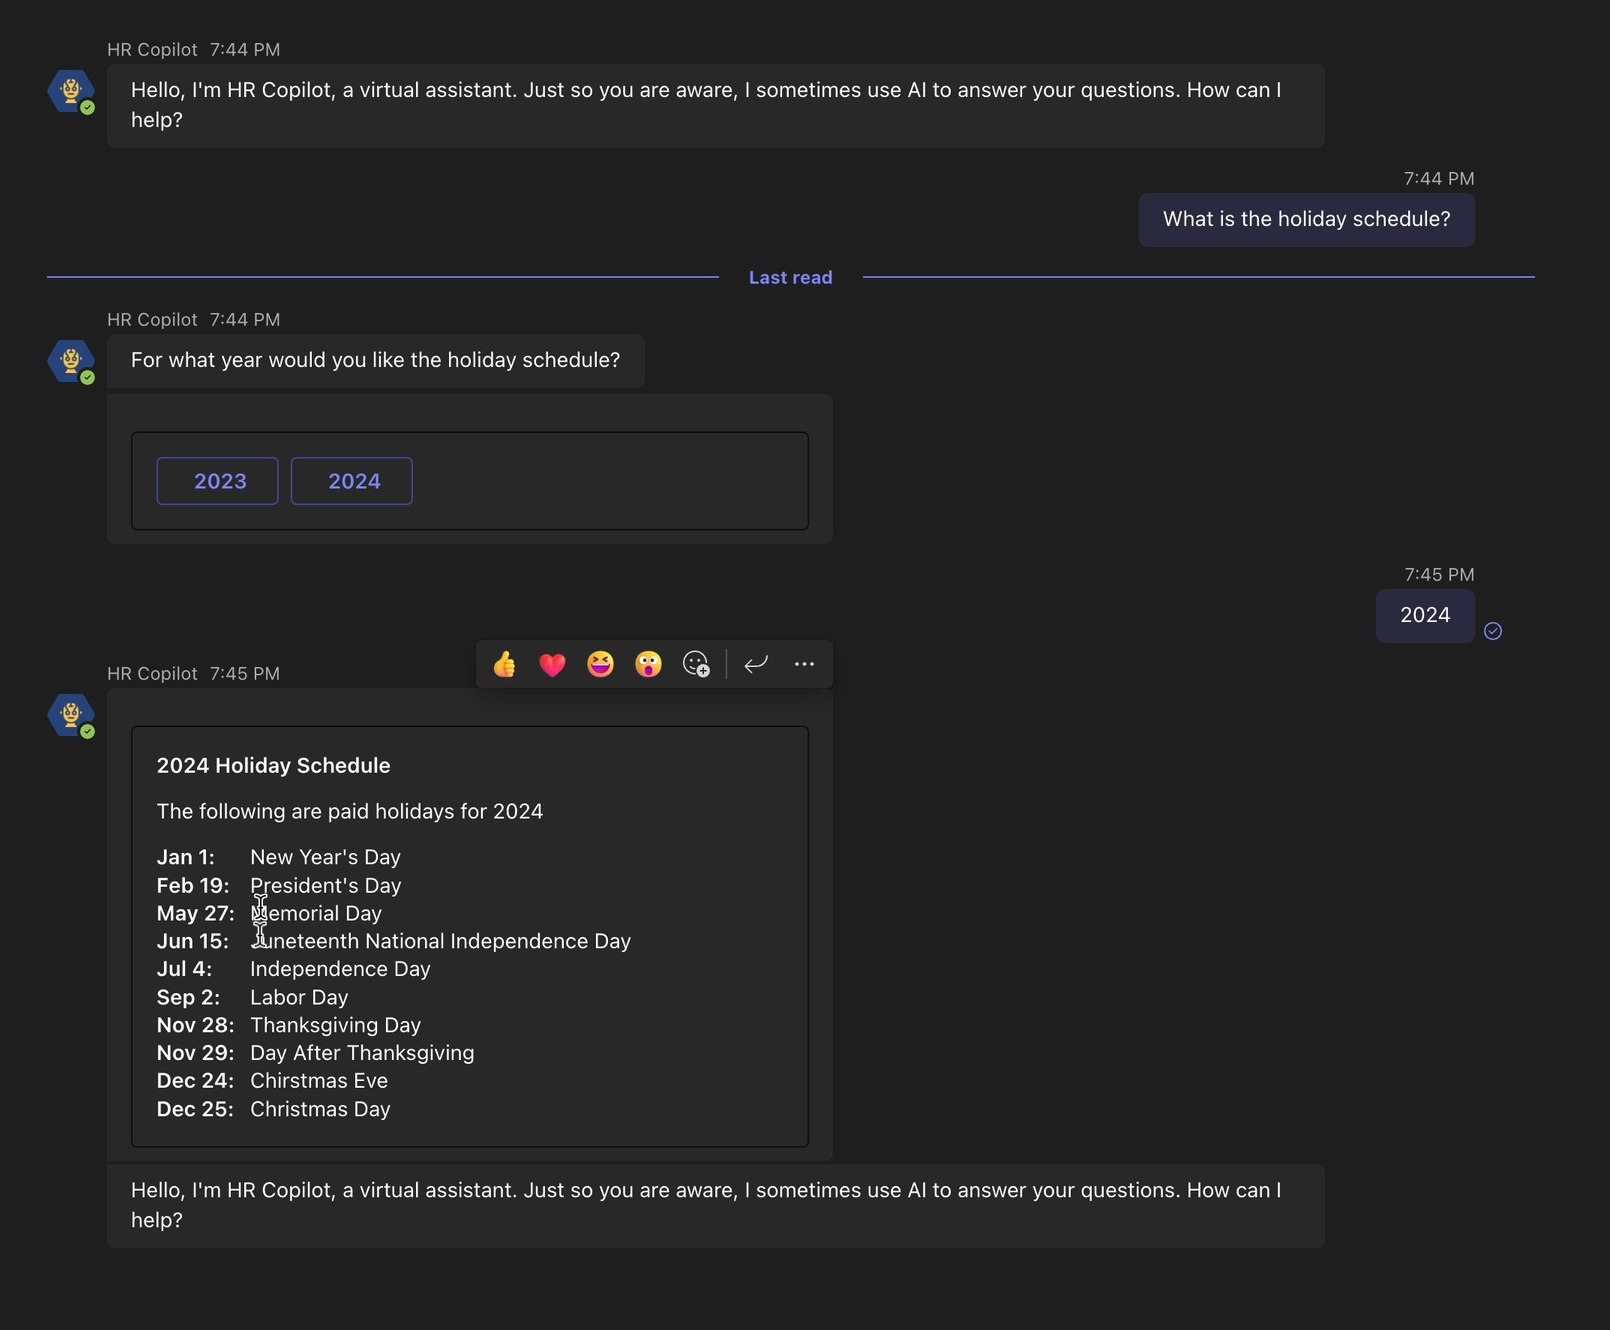The image size is (1610, 1330).
Task: Click the reply arrow in reaction toolbar
Action: point(756,664)
